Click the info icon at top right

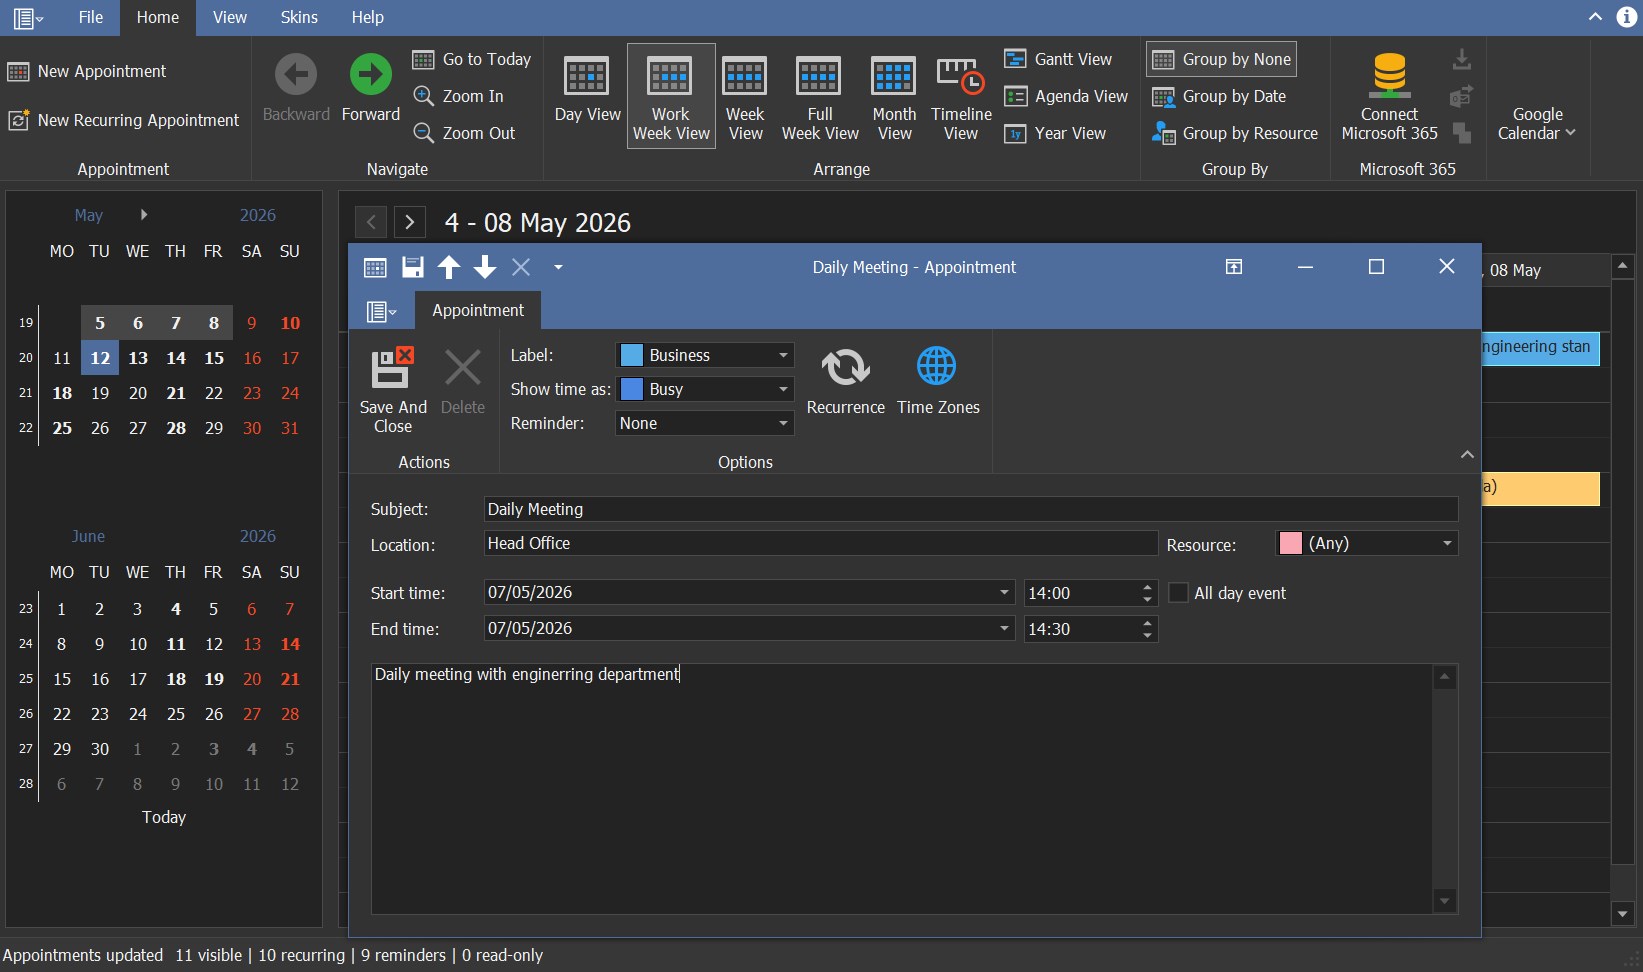pyautogui.click(x=1627, y=17)
